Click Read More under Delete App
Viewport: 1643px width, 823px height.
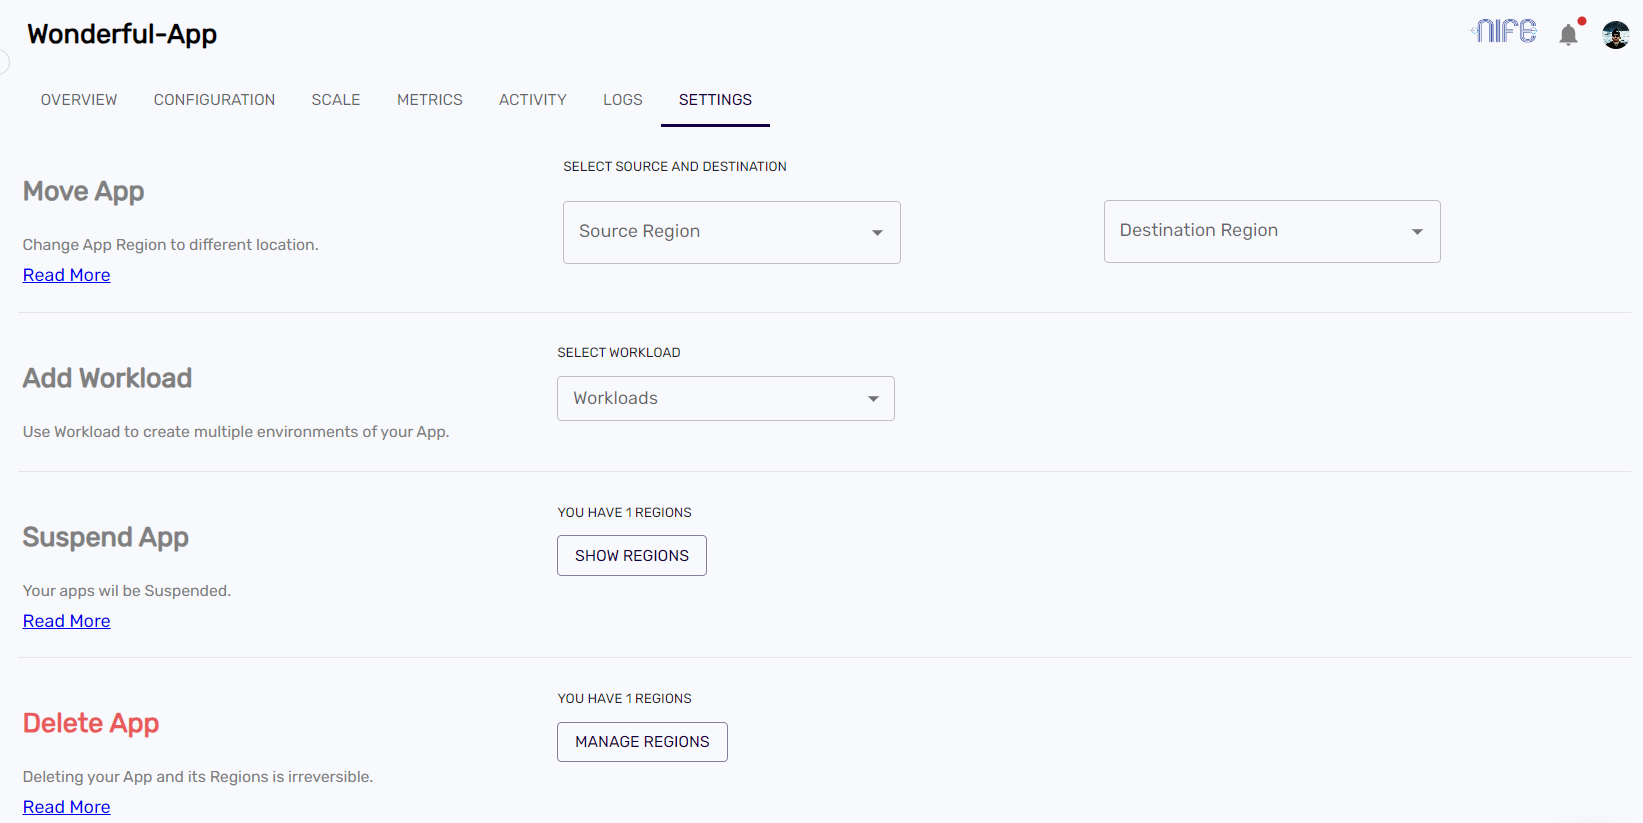click(67, 807)
